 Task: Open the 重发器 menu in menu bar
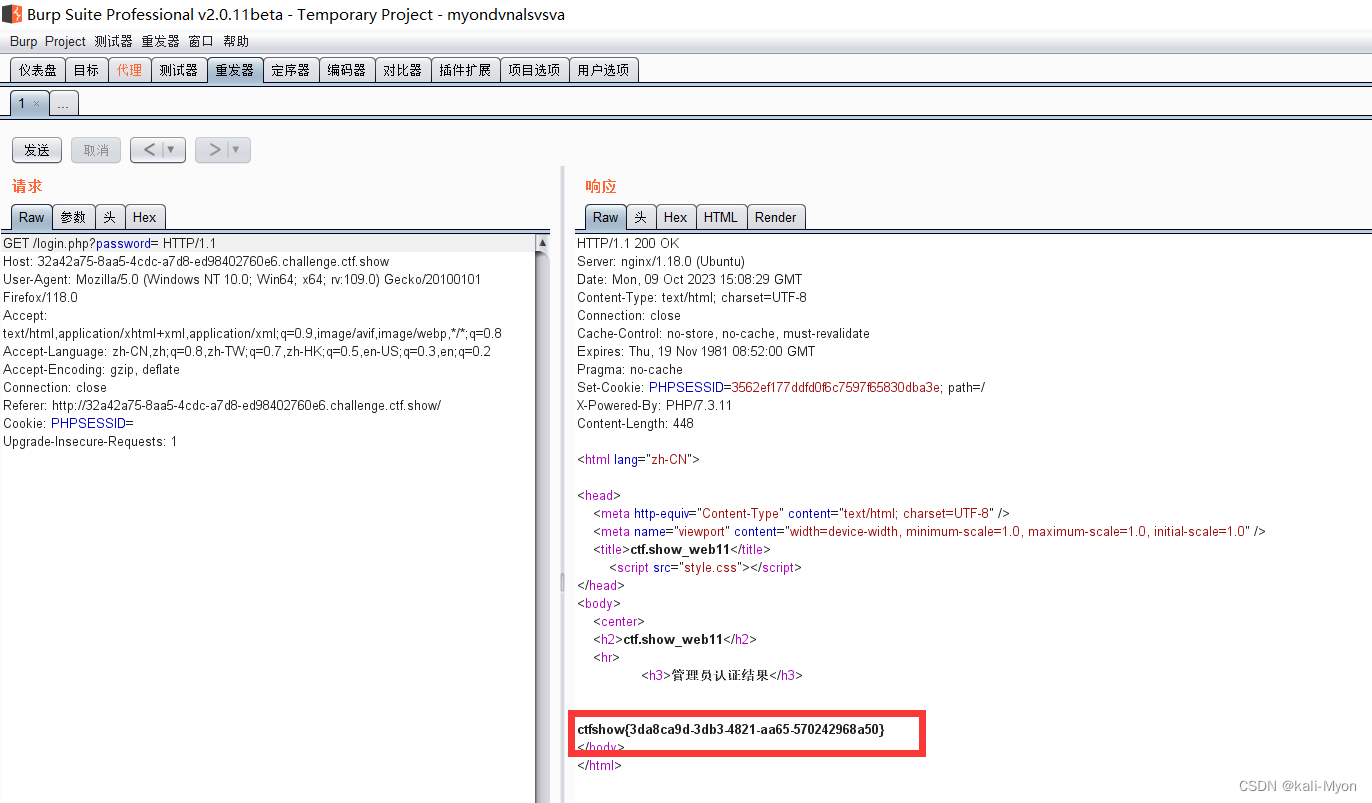tap(160, 41)
